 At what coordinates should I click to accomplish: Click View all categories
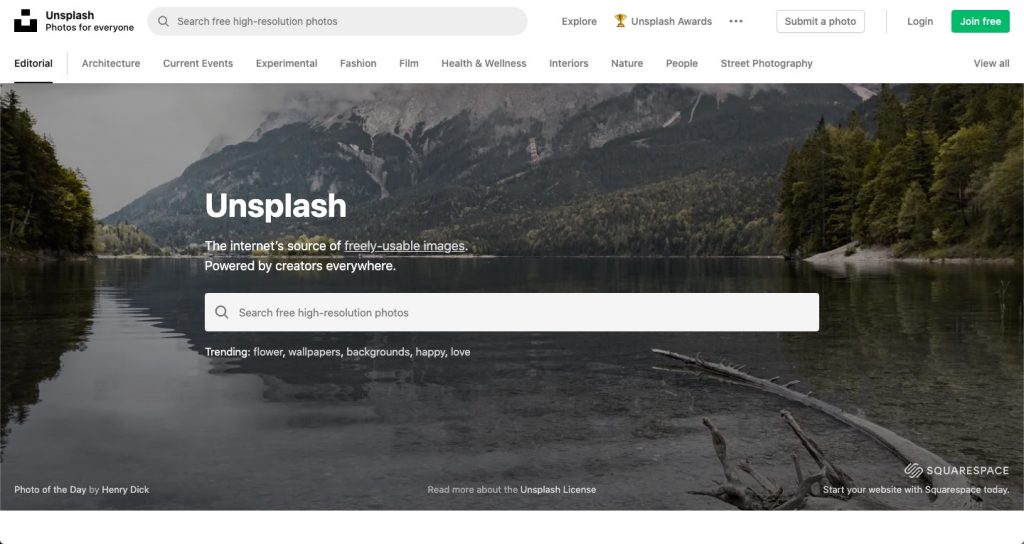coord(991,63)
